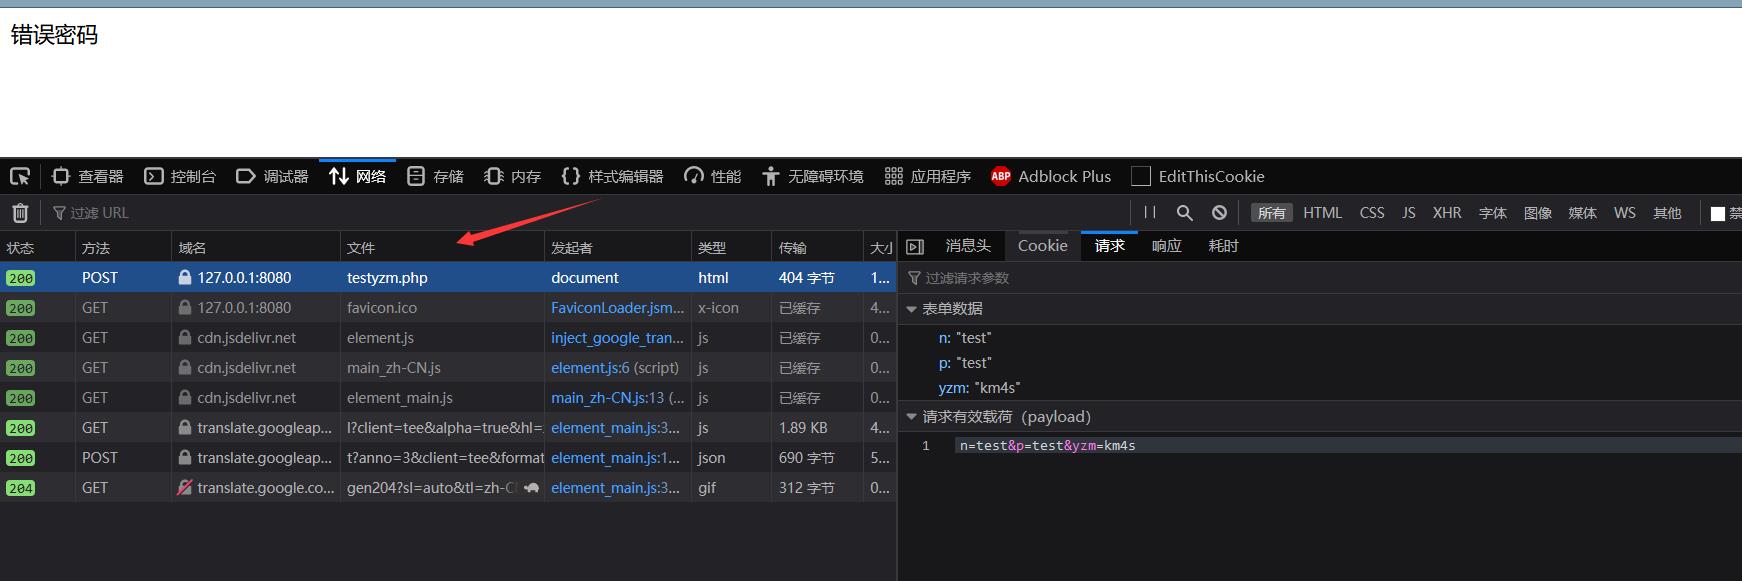Switch to the 调试器 debugger tab
This screenshot has height=581, width=1742.
tap(272, 177)
